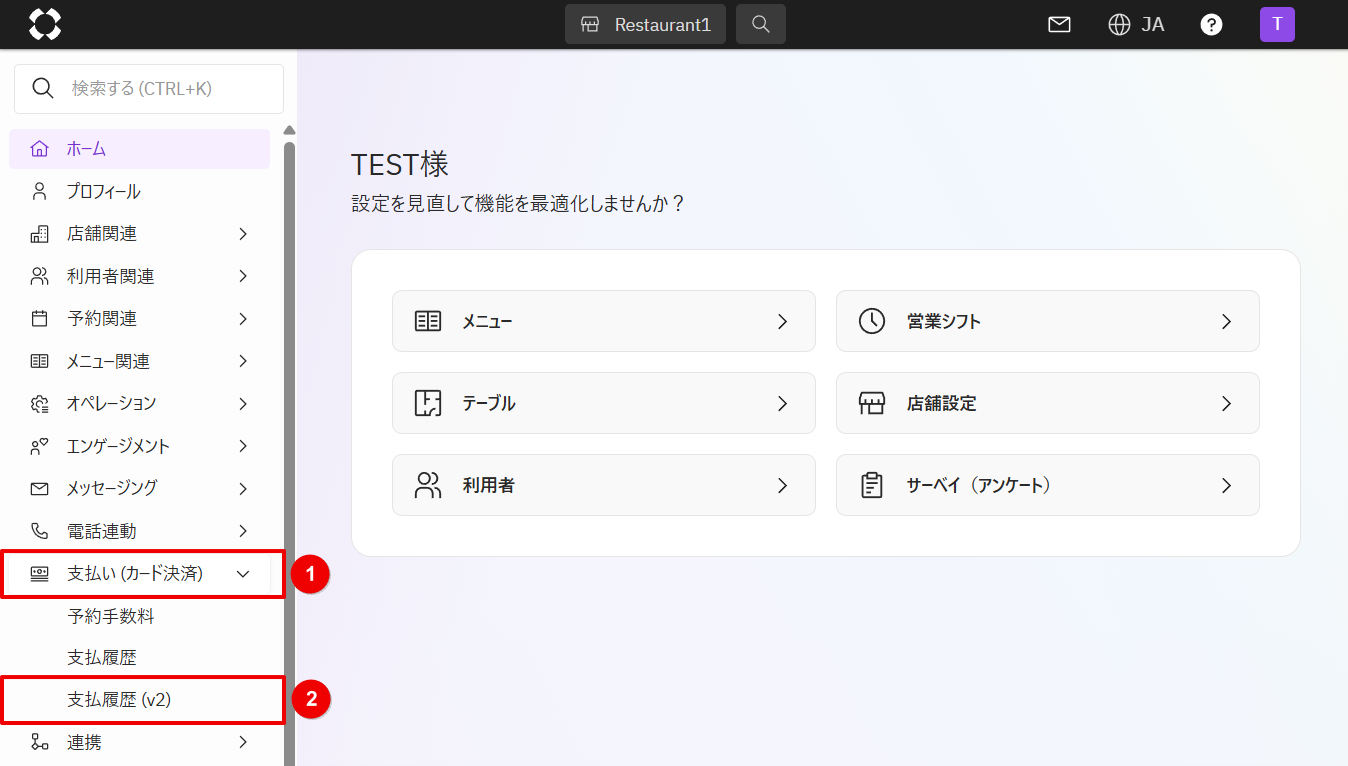
Task: Click the gear icon beside オペレーション
Action: click(x=40, y=404)
